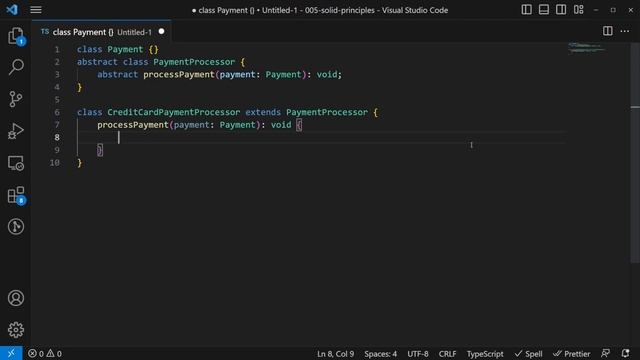Open the Explorer view

point(16,36)
